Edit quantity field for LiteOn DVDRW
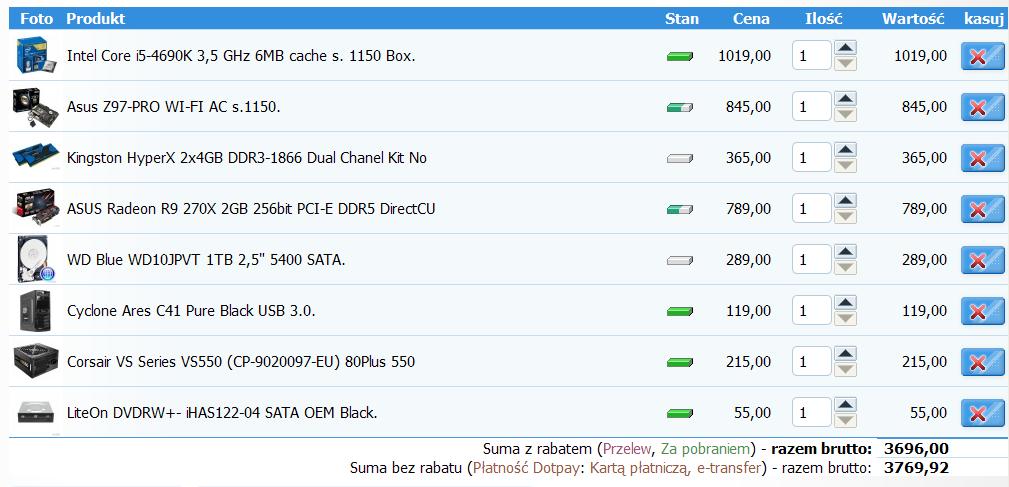1009x487 pixels. click(x=811, y=412)
